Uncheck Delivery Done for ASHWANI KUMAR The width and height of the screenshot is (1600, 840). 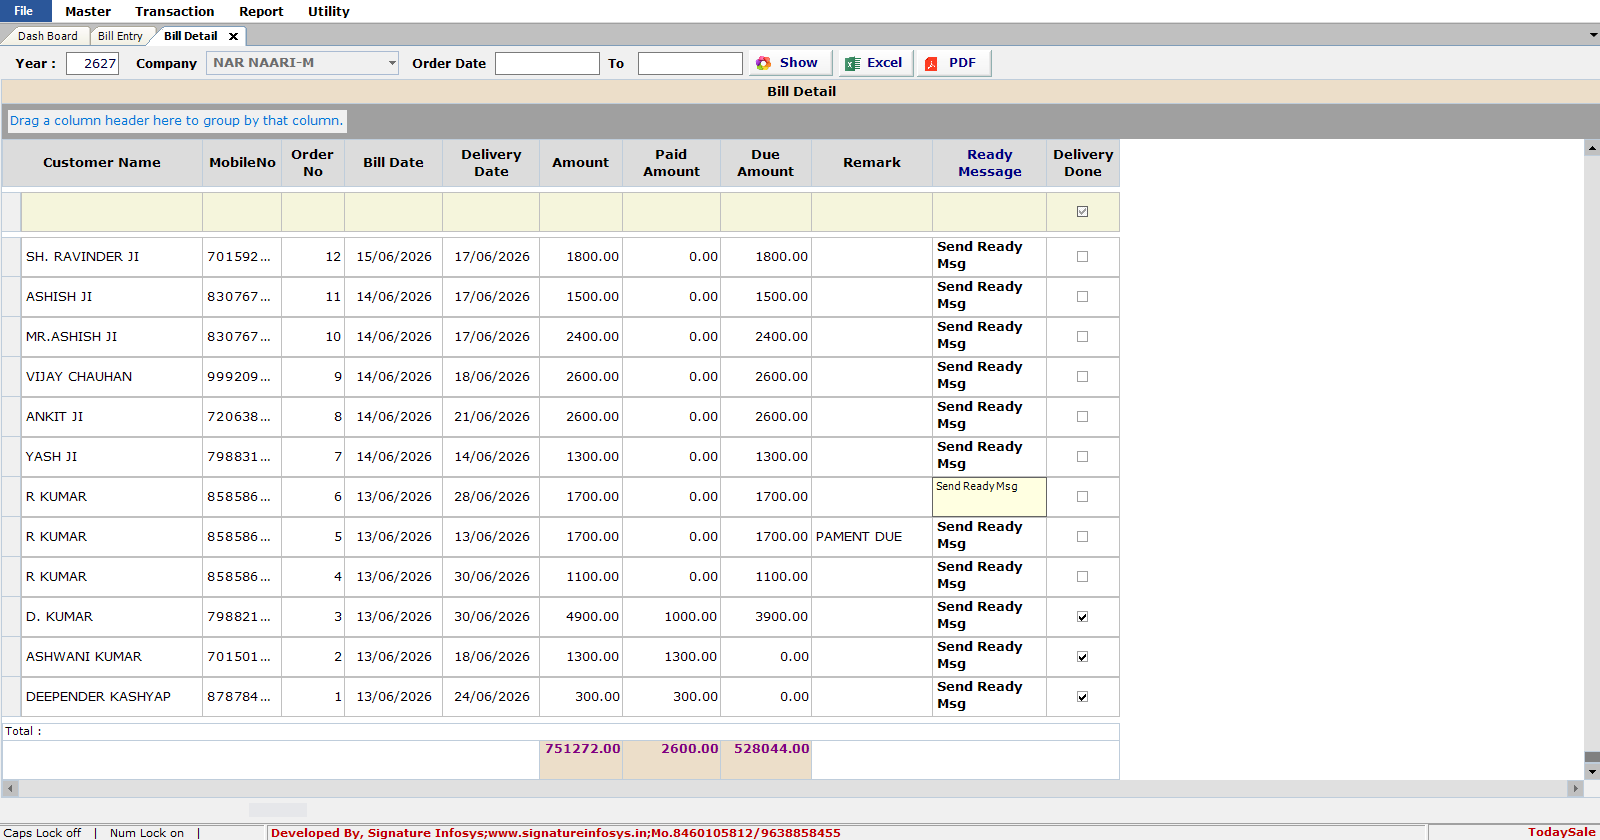click(1082, 657)
